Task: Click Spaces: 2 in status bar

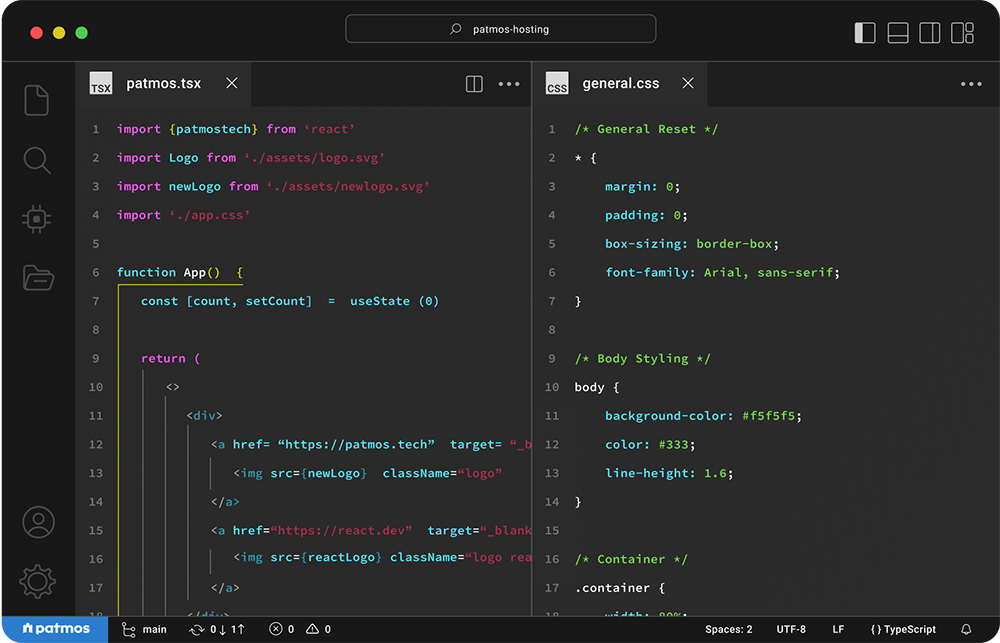Action: pyautogui.click(x=728, y=630)
